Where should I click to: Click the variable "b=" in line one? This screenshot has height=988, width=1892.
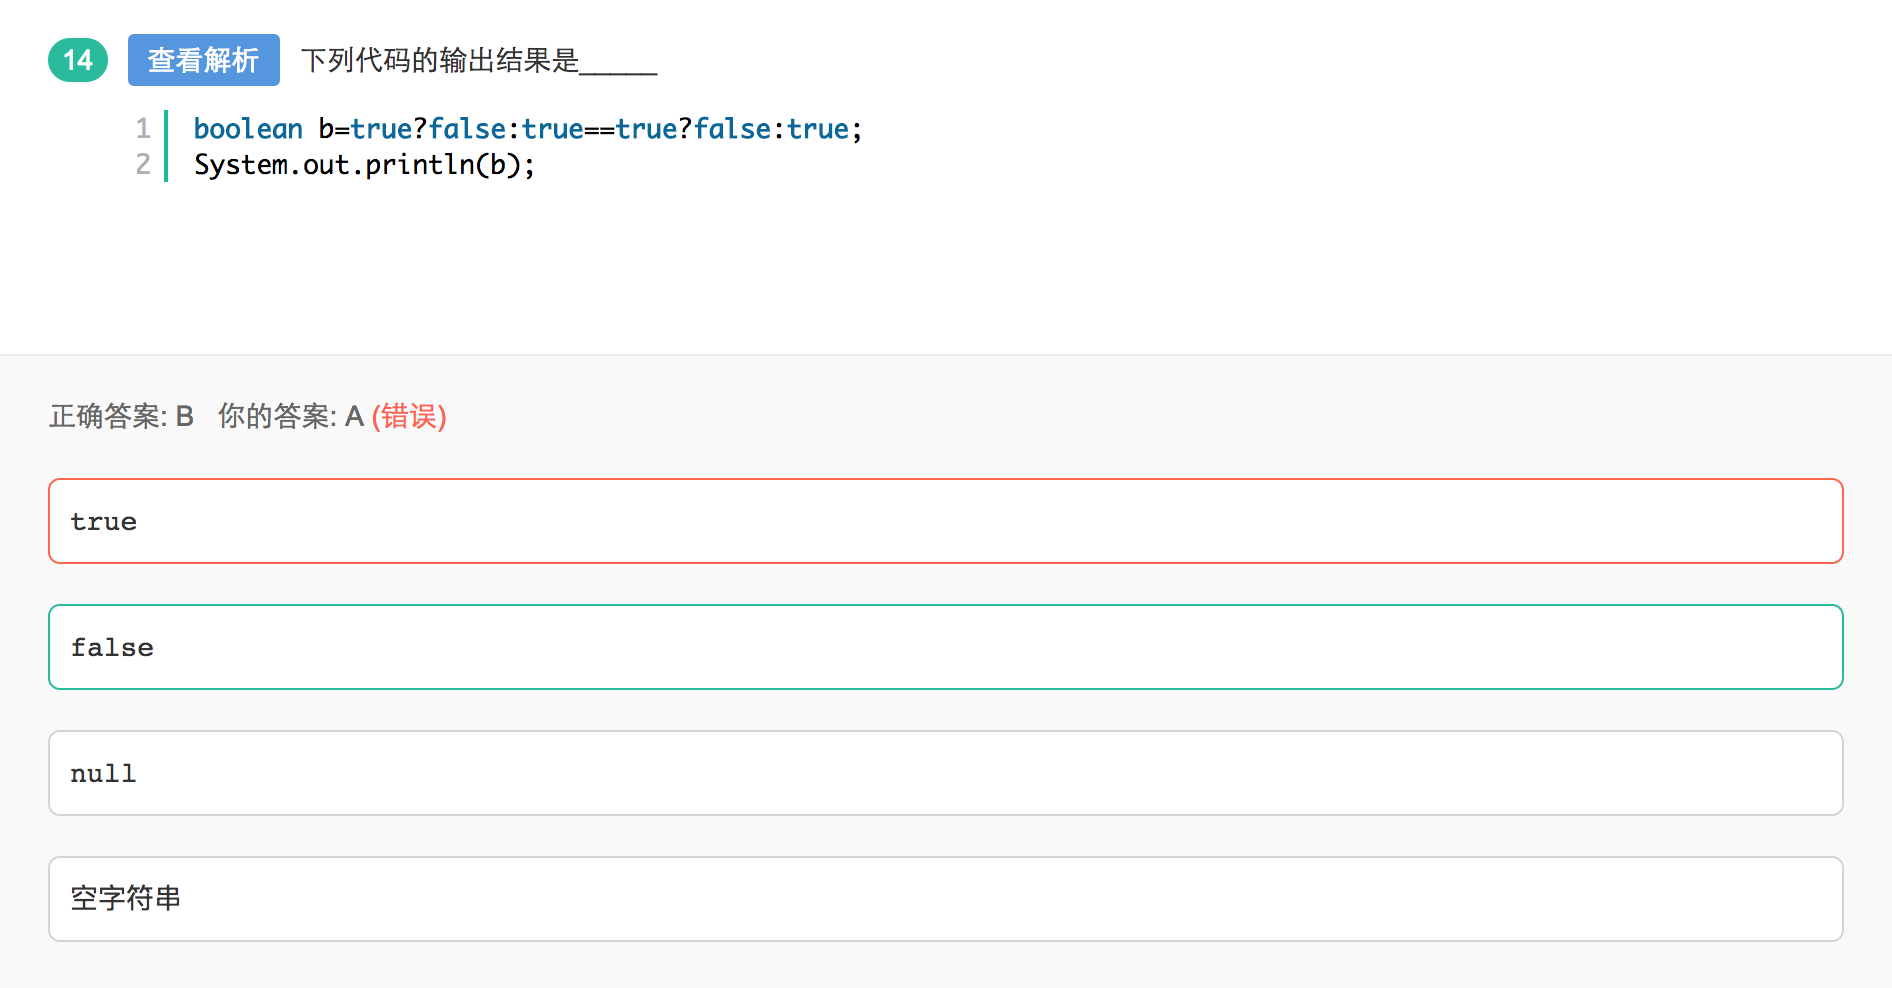click(x=334, y=129)
